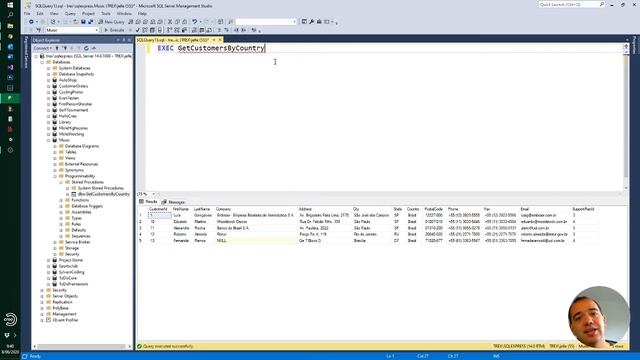Expand the AutoShop database node

[49, 80]
